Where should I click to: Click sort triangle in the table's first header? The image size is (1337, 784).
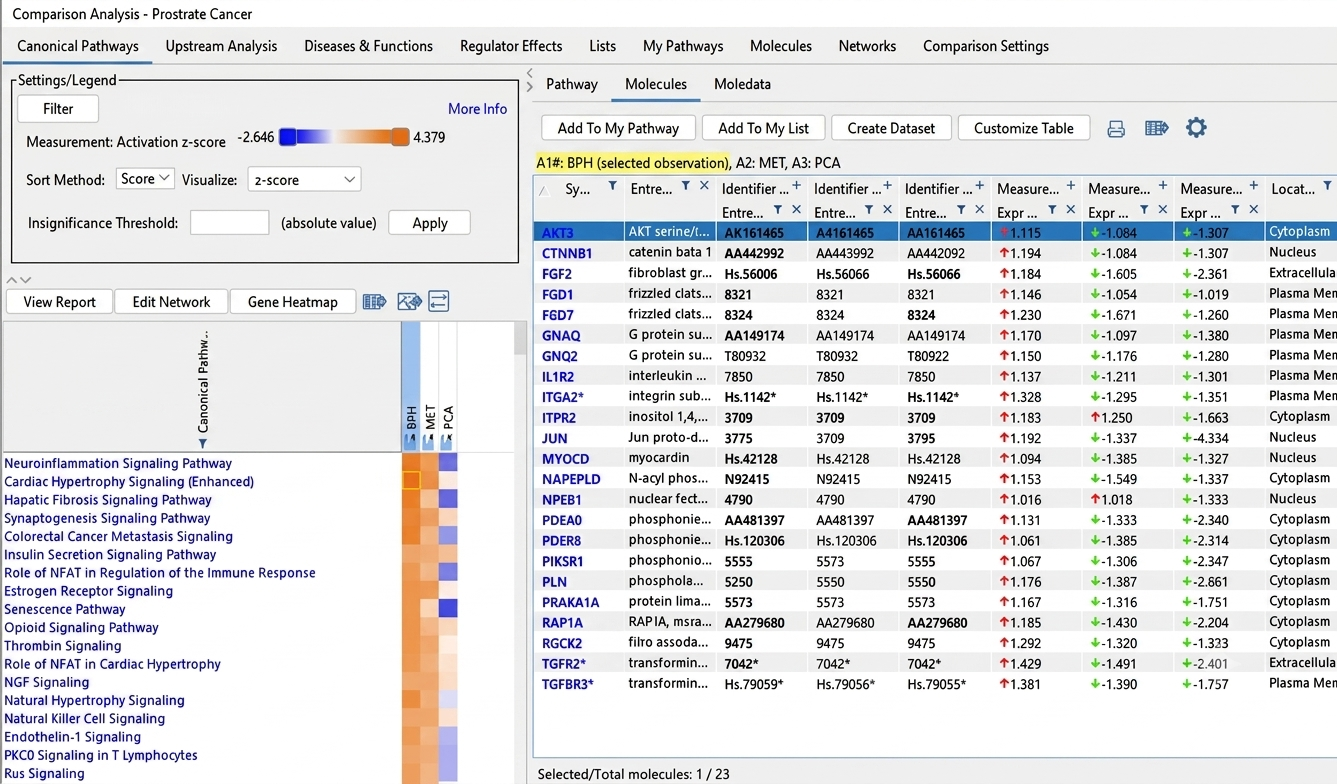(544, 190)
